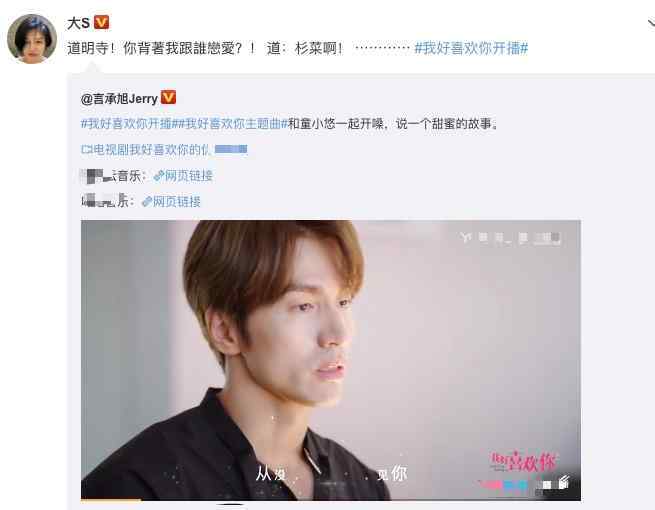655x510 pixels.
Task: Play the video thumbnail of the man
Action: click(330, 360)
